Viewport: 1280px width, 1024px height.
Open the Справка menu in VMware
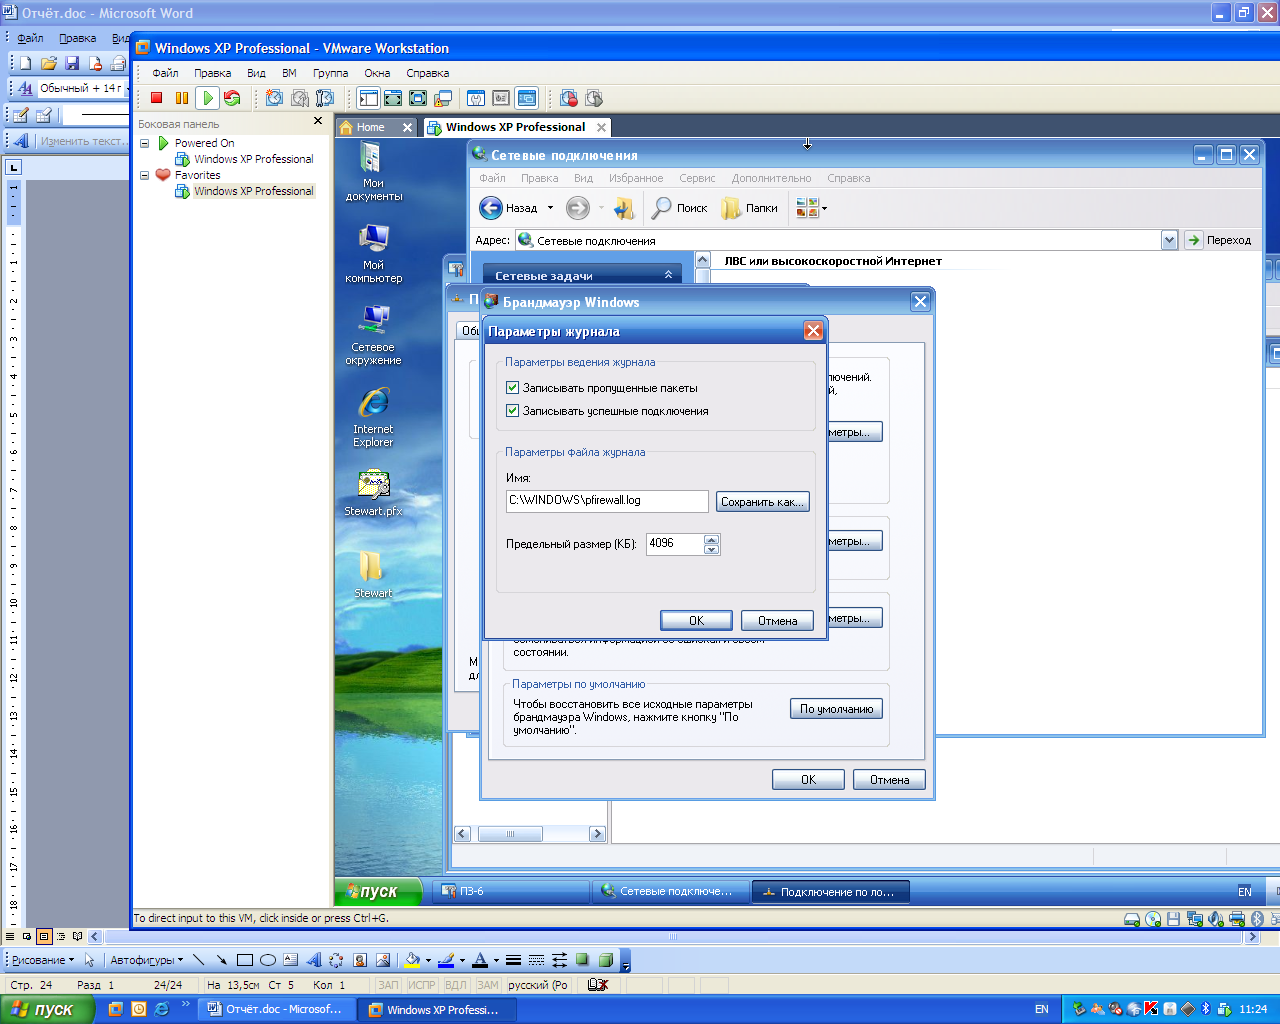[428, 73]
